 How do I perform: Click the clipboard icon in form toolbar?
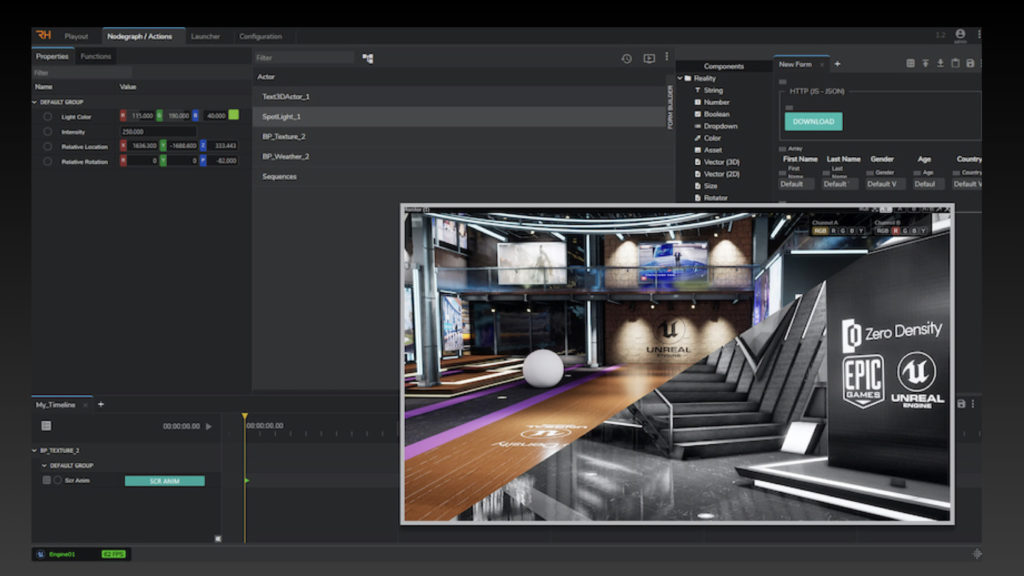pyautogui.click(x=955, y=64)
